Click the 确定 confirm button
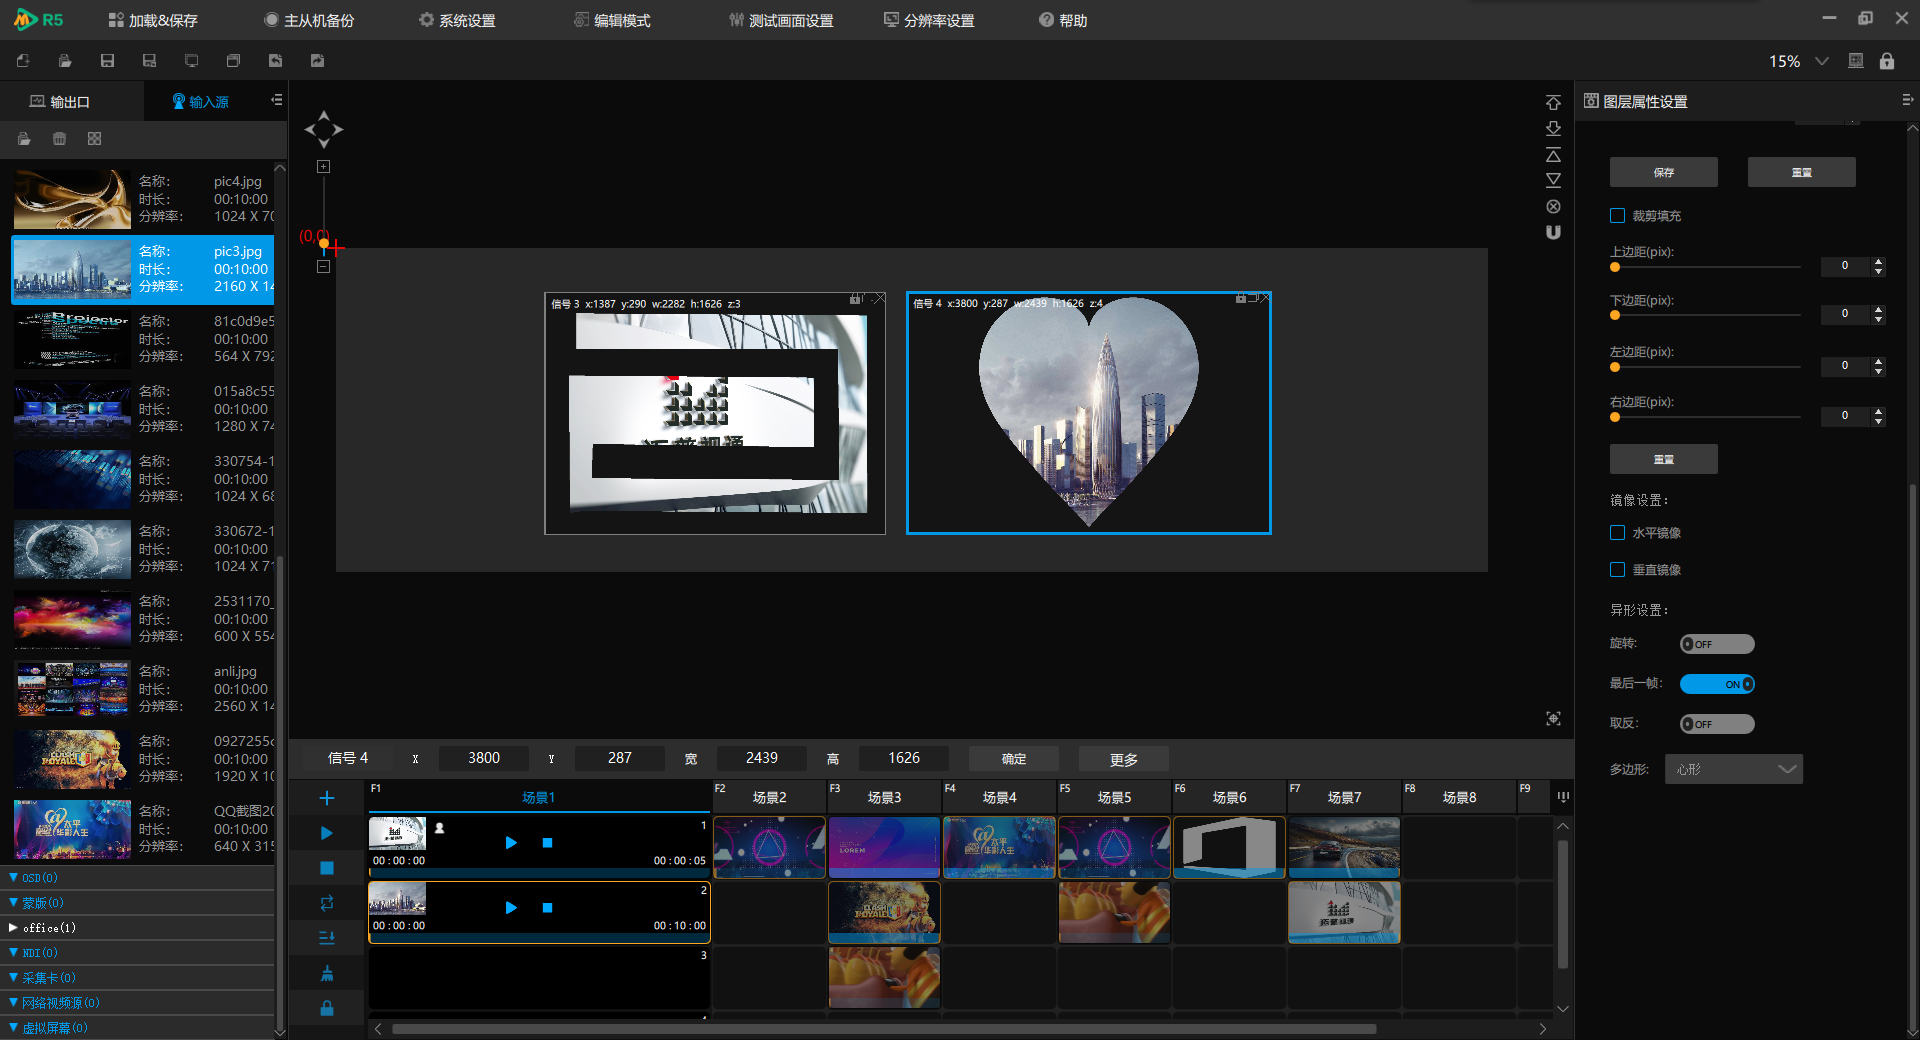 point(1014,759)
